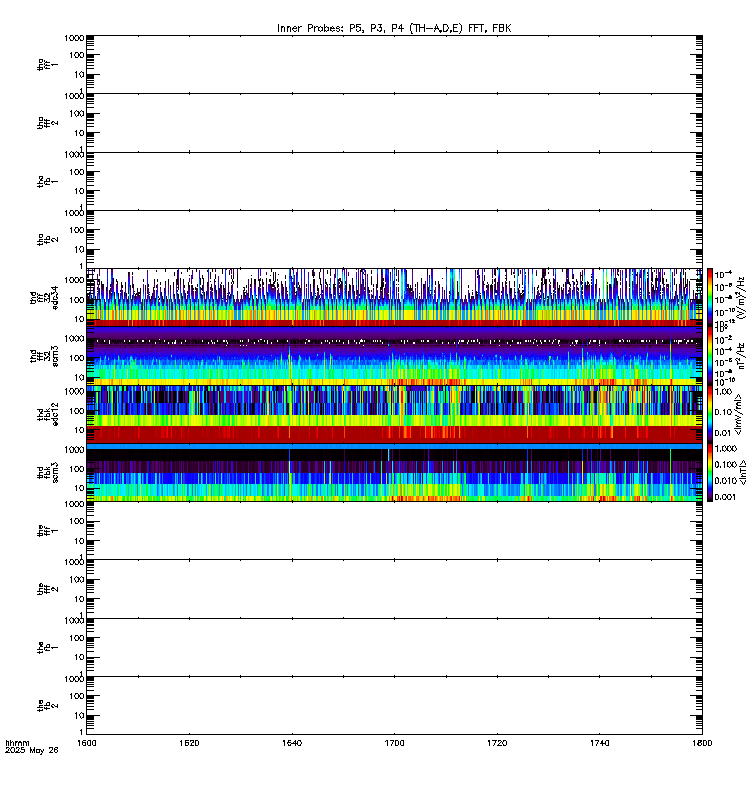The height and width of the screenshot is (800, 750).
Task: Select the 'tha fb 1' panel label
Action: pos(47,181)
